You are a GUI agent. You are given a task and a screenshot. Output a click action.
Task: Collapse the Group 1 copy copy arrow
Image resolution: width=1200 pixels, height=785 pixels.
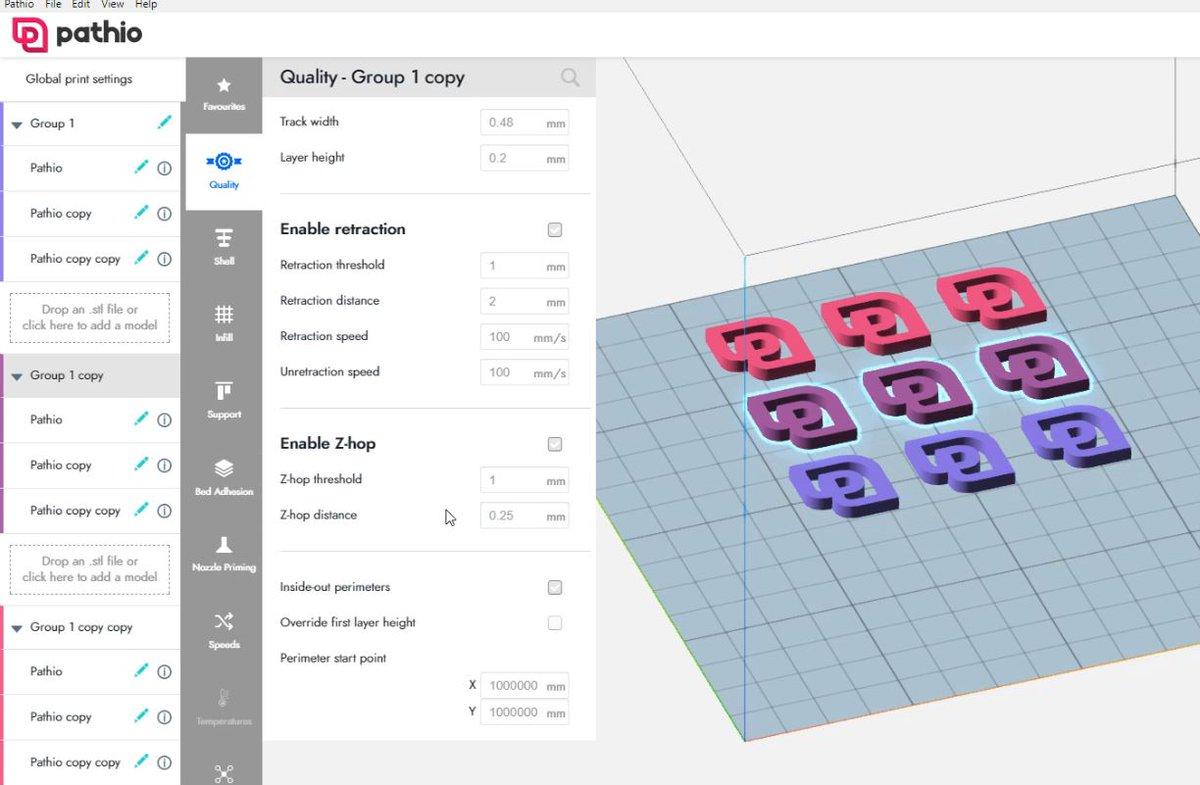pyautogui.click(x=17, y=628)
